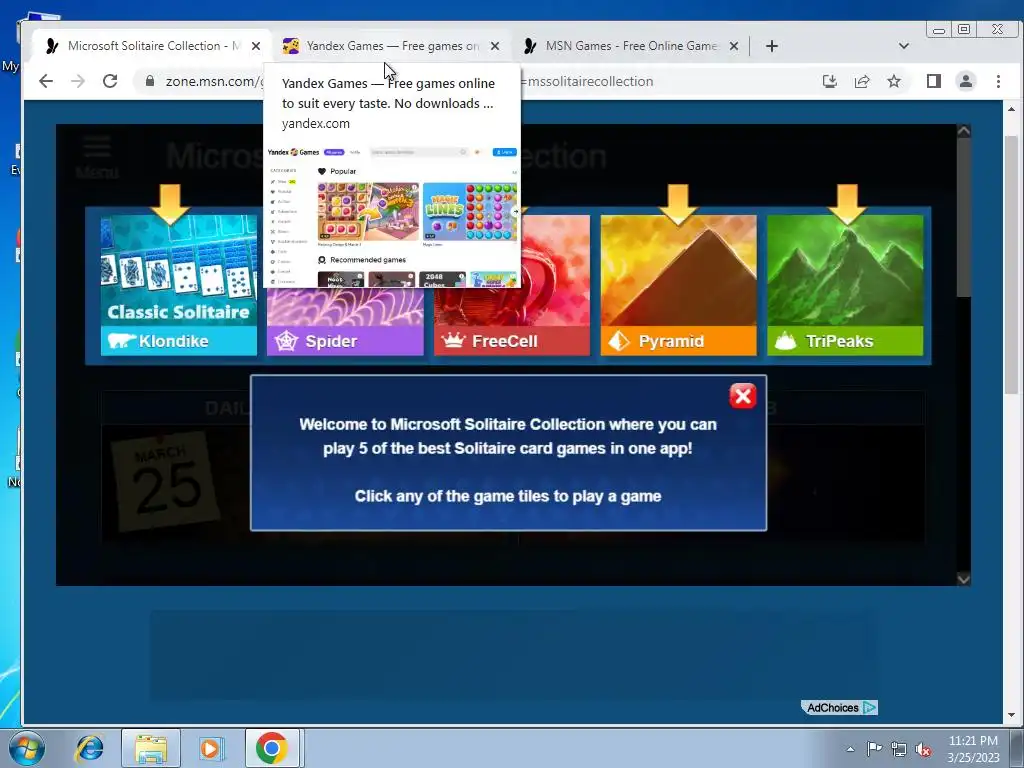The height and width of the screenshot is (768, 1024).
Task: Install the page as app icon
Action: point(830,81)
